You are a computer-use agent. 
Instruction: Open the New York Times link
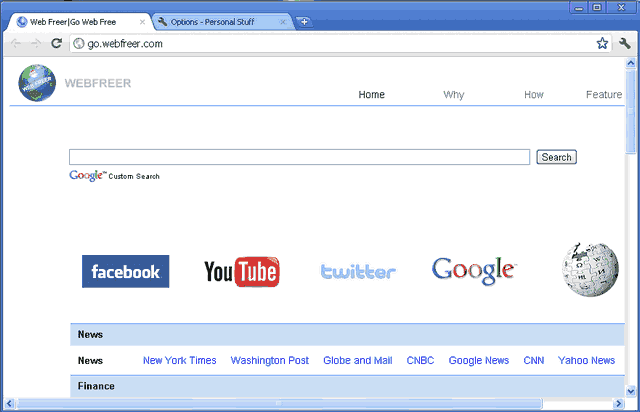pyautogui.click(x=180, y=361)
